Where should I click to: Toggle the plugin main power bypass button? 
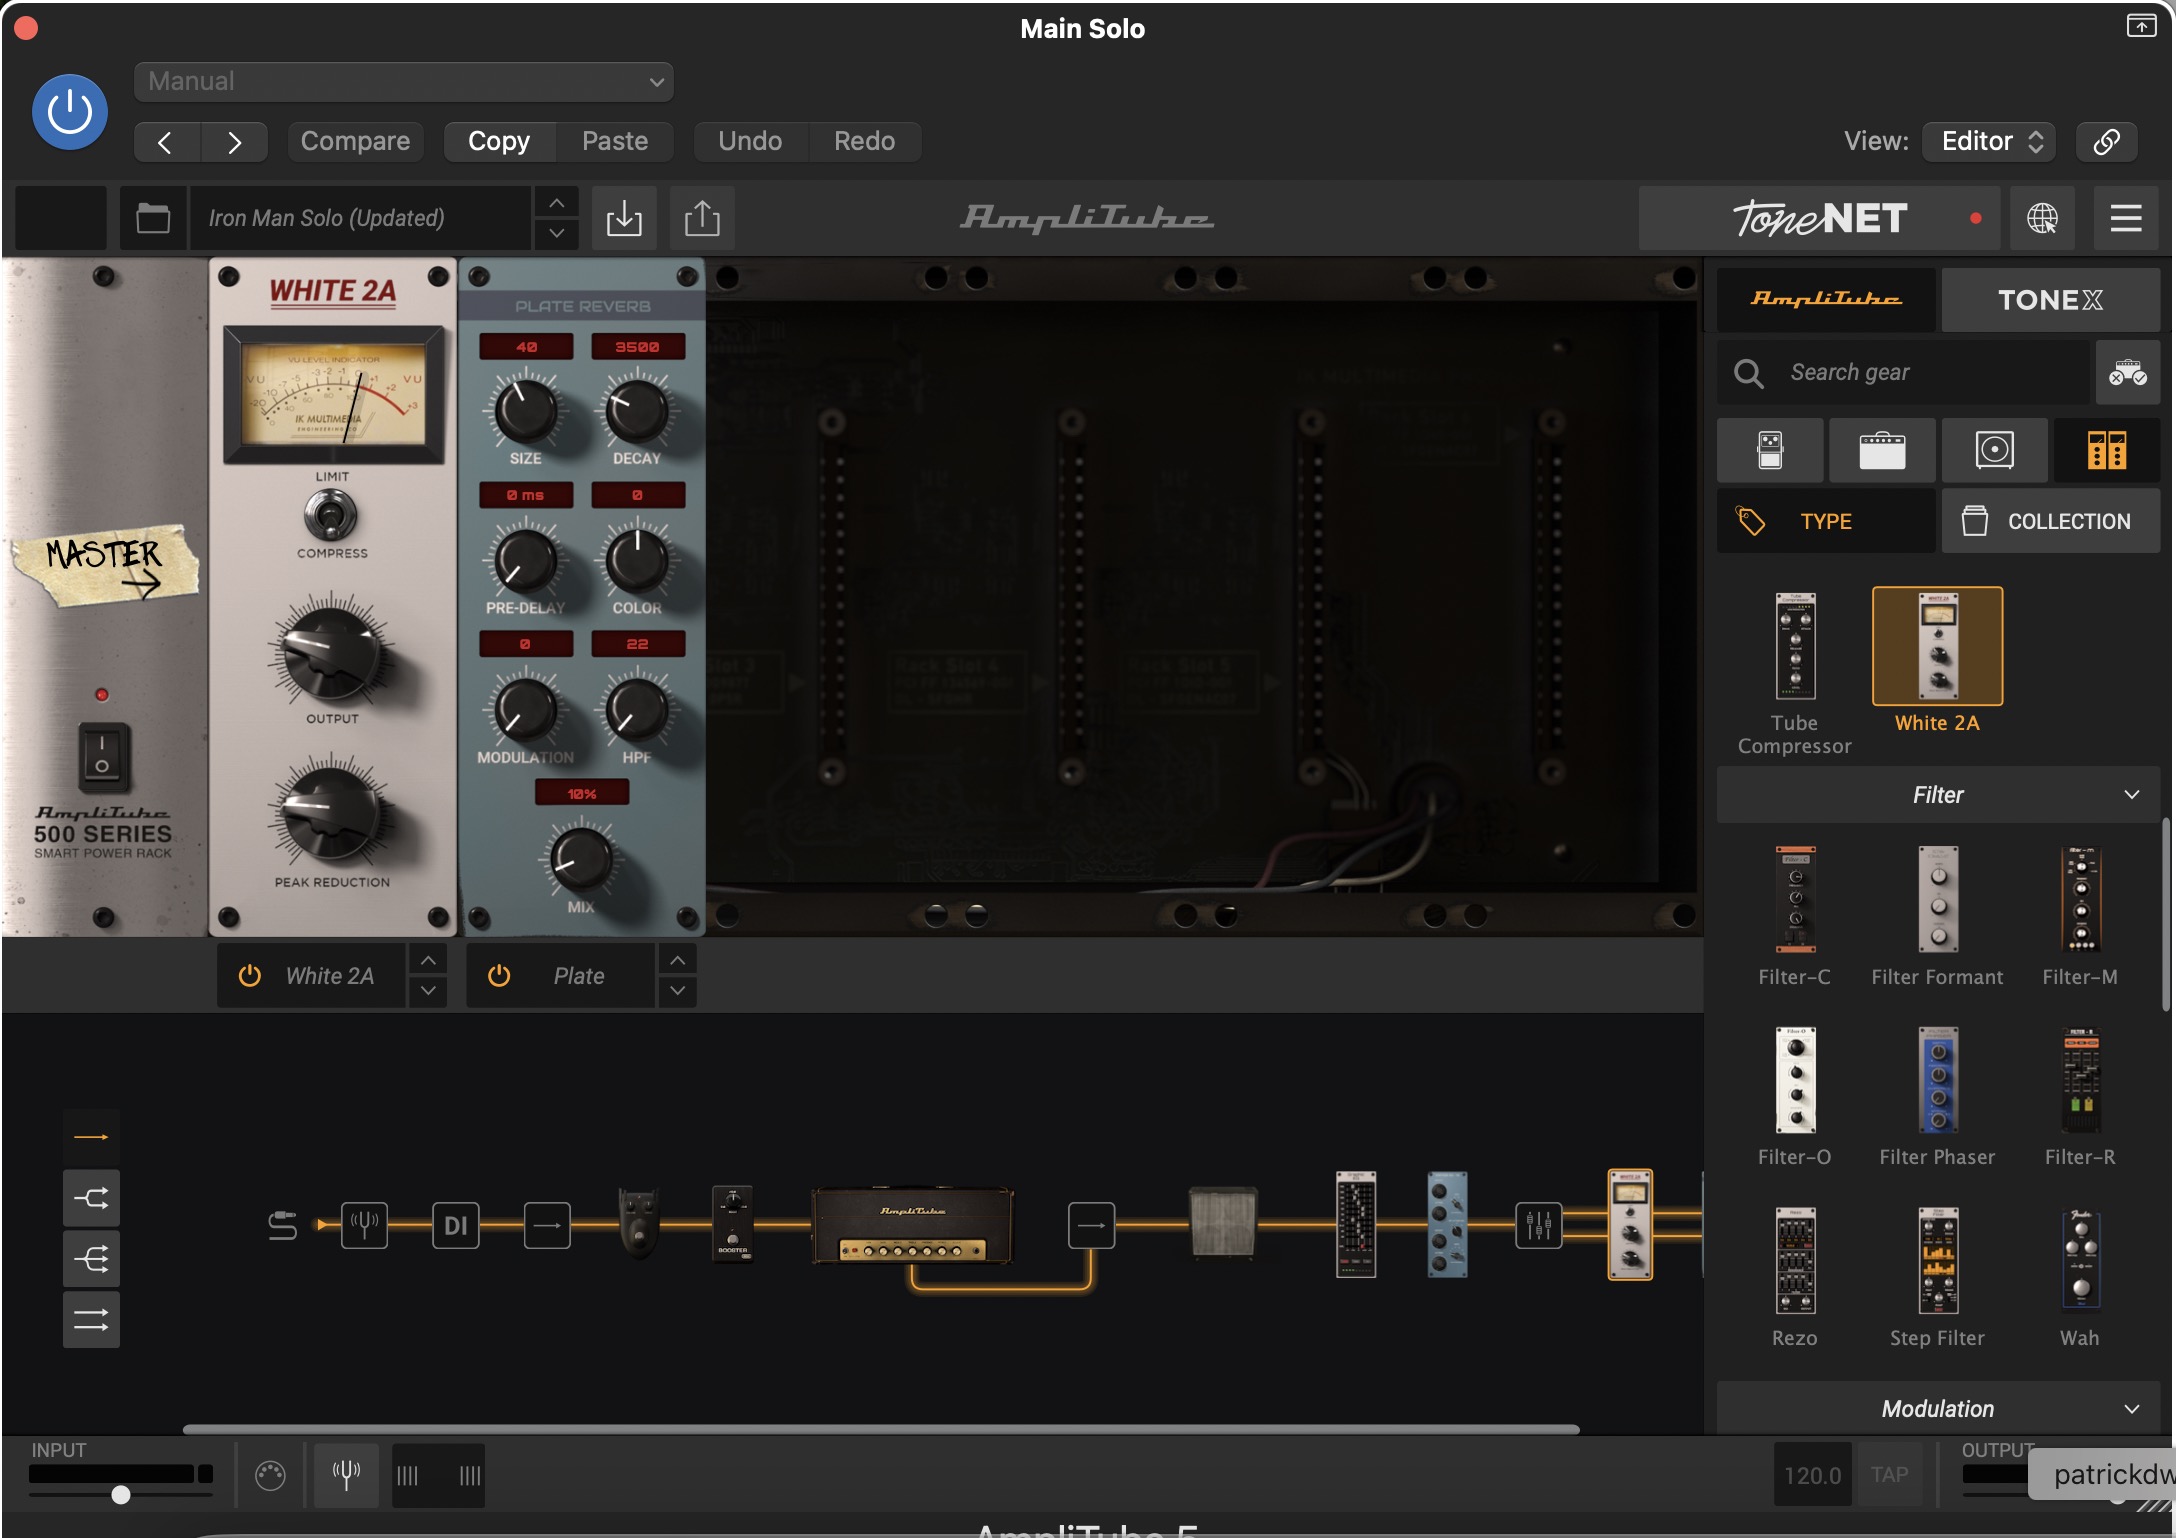(x=70, y=112)
